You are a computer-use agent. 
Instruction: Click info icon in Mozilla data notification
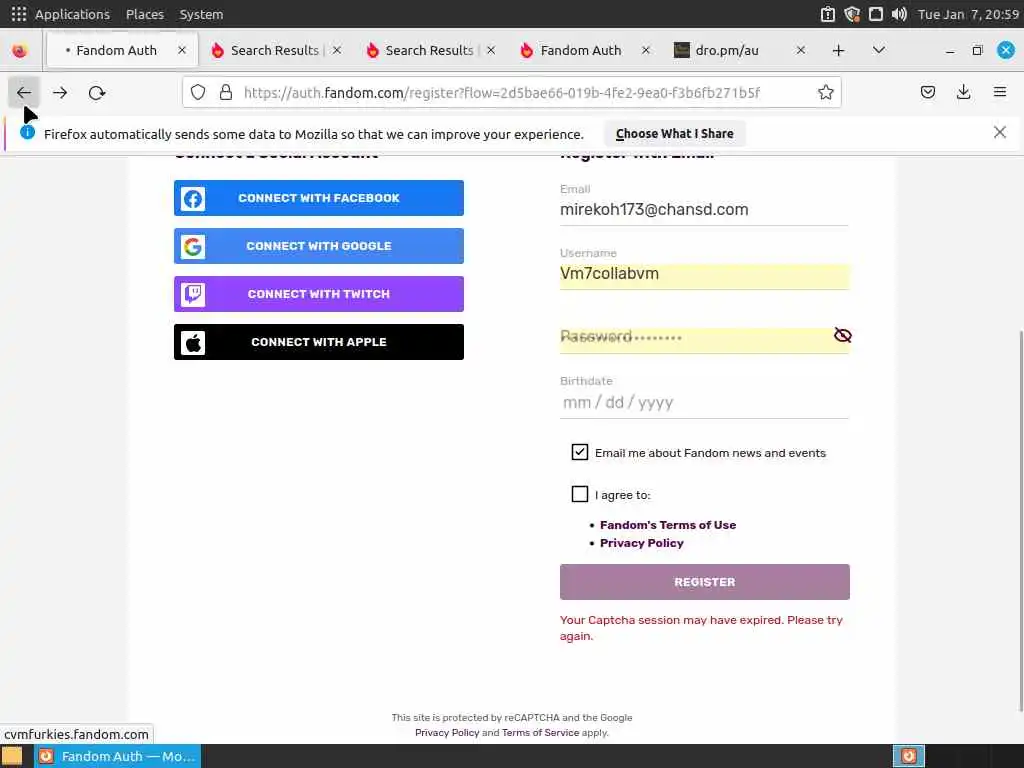pos(27,133)
